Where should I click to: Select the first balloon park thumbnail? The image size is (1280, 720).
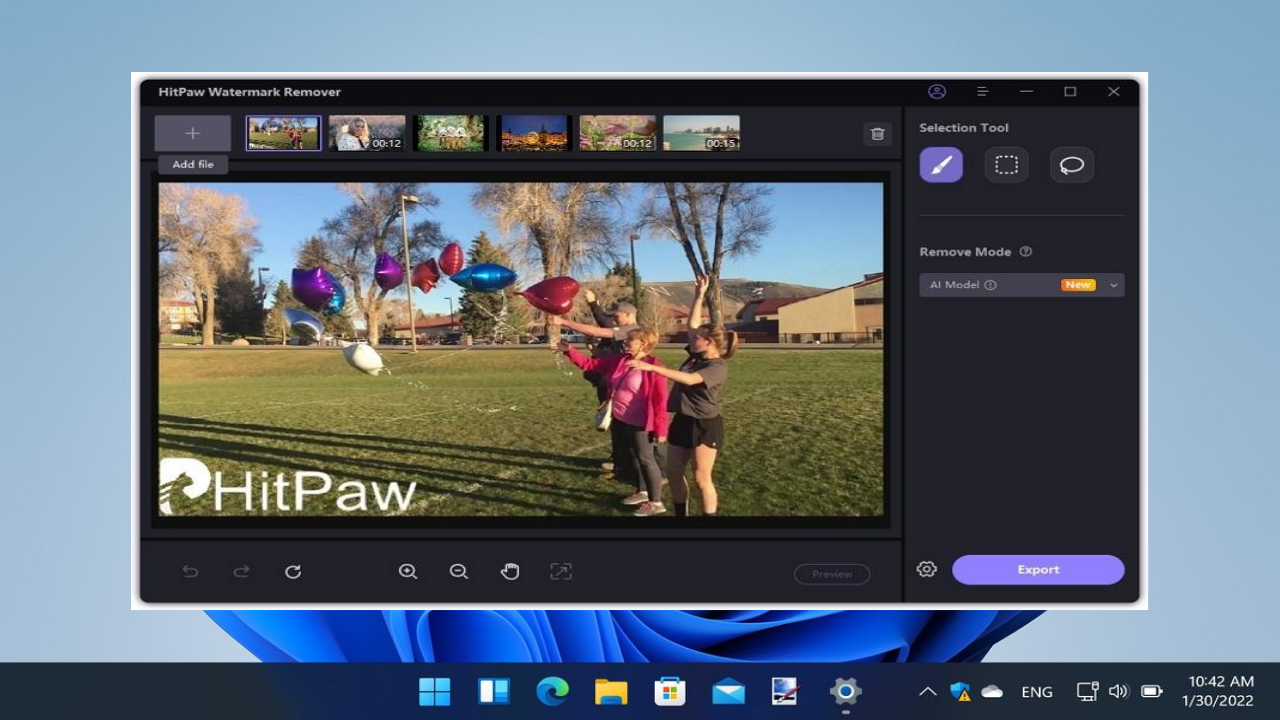click(x=284, y=133)
